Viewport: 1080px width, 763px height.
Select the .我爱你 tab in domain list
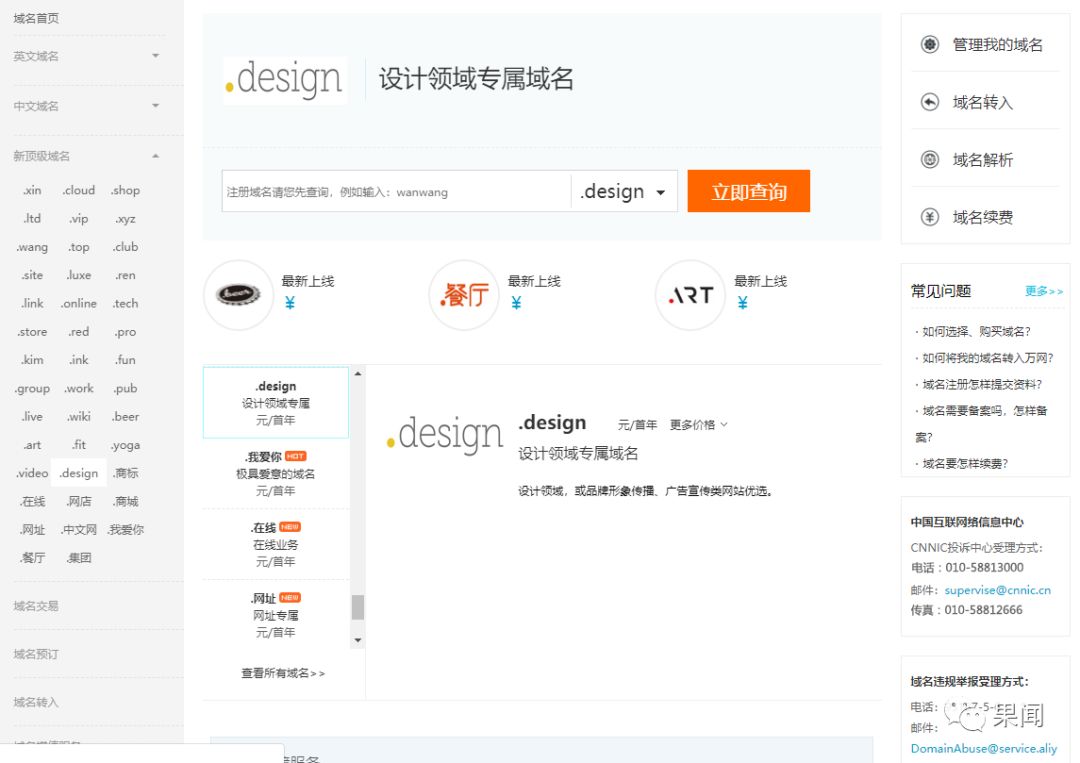tap(276, 474)
